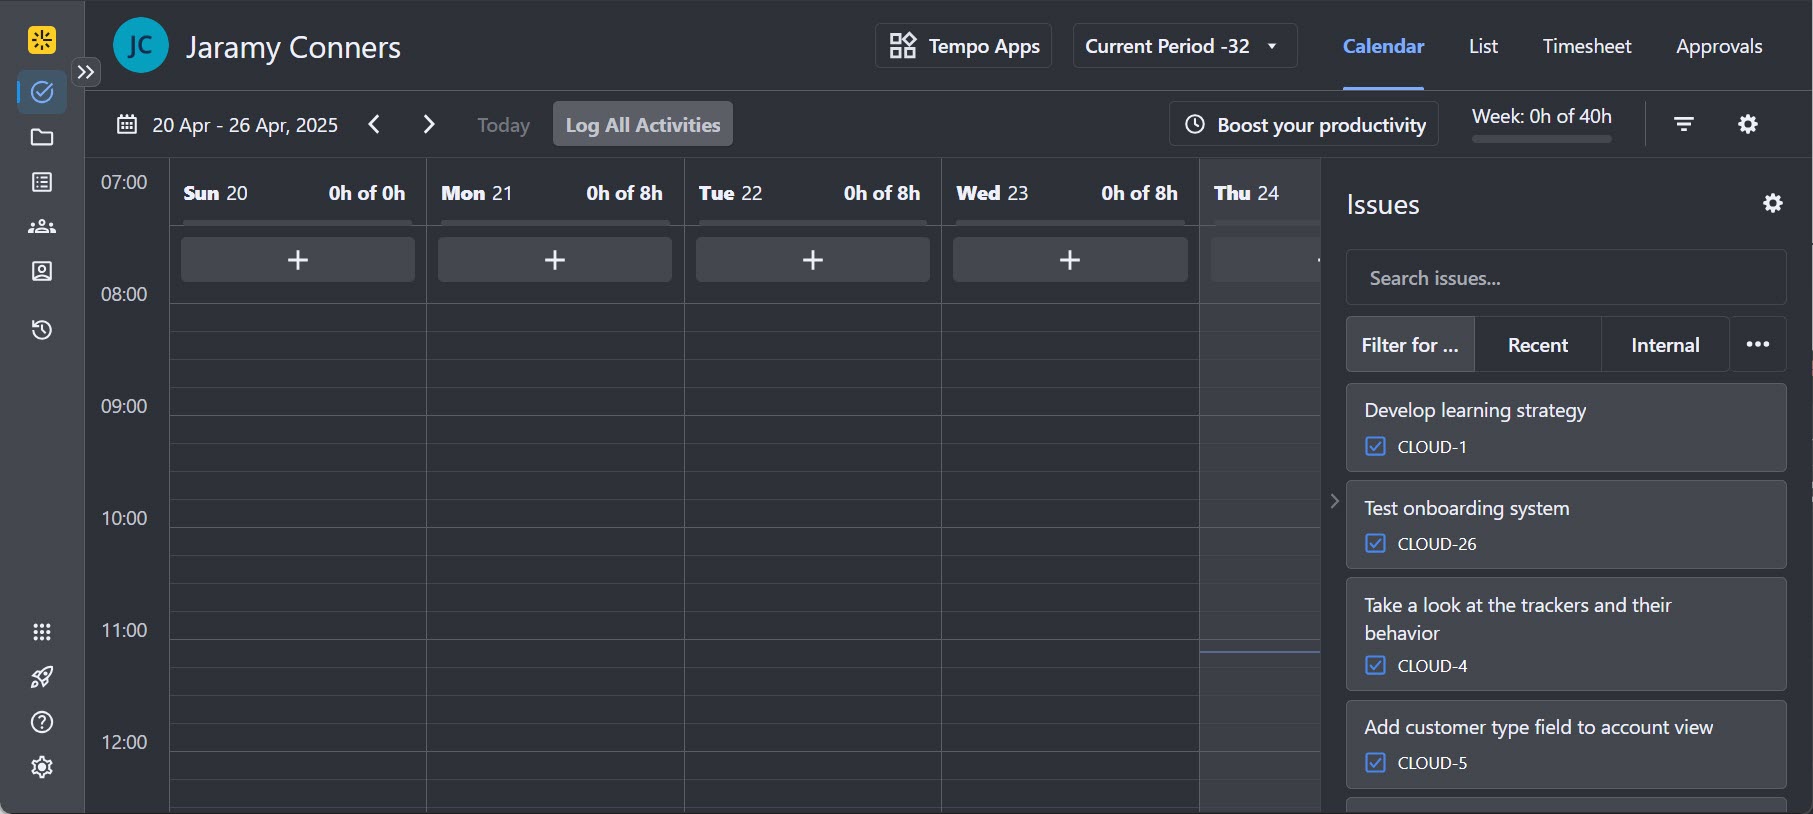
Task: Open the calendar date picker icon
Action: click(x=127, y=124)
